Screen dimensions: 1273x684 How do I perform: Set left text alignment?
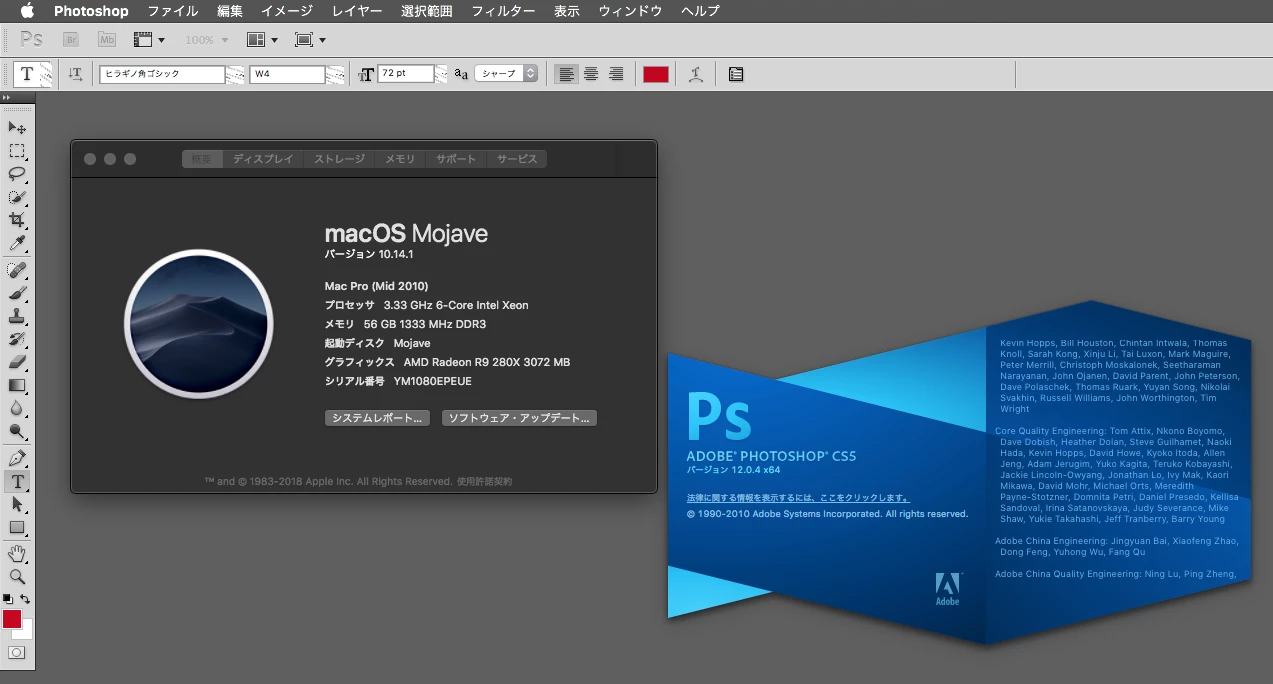(567, 74)
